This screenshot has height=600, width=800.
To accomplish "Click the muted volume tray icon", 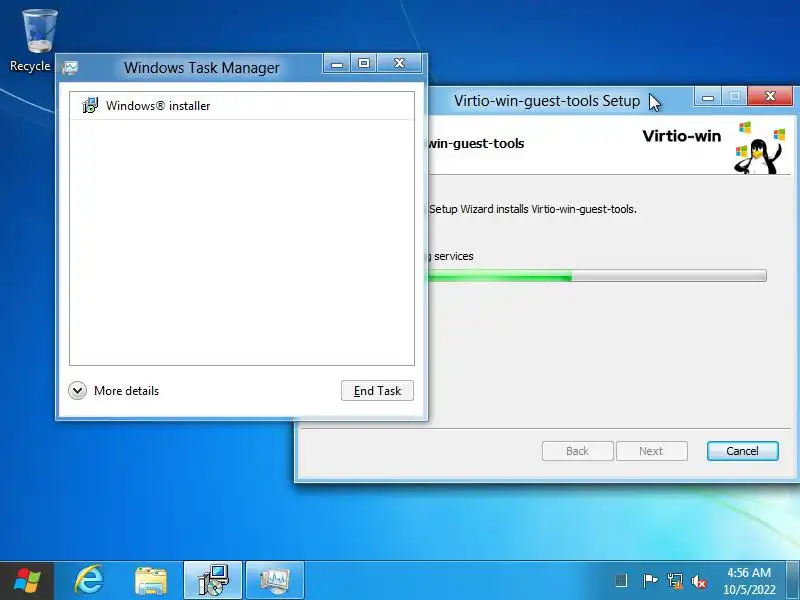I will click(x=698, y=581).
